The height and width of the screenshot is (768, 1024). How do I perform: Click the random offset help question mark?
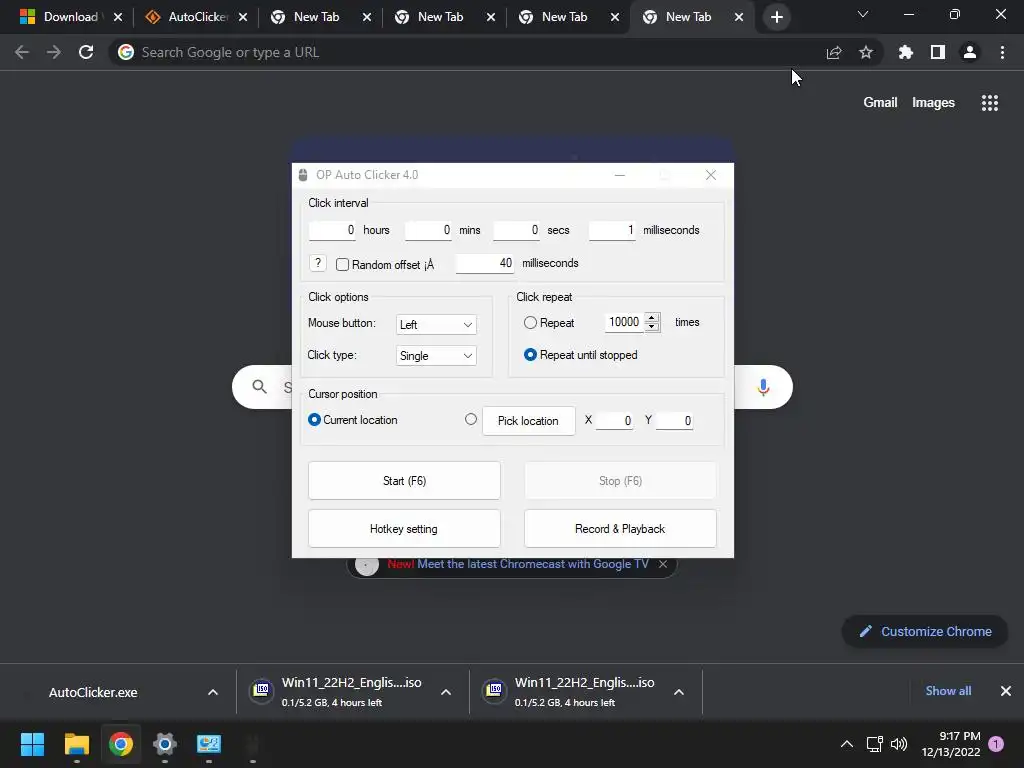[x=317, y=263]
